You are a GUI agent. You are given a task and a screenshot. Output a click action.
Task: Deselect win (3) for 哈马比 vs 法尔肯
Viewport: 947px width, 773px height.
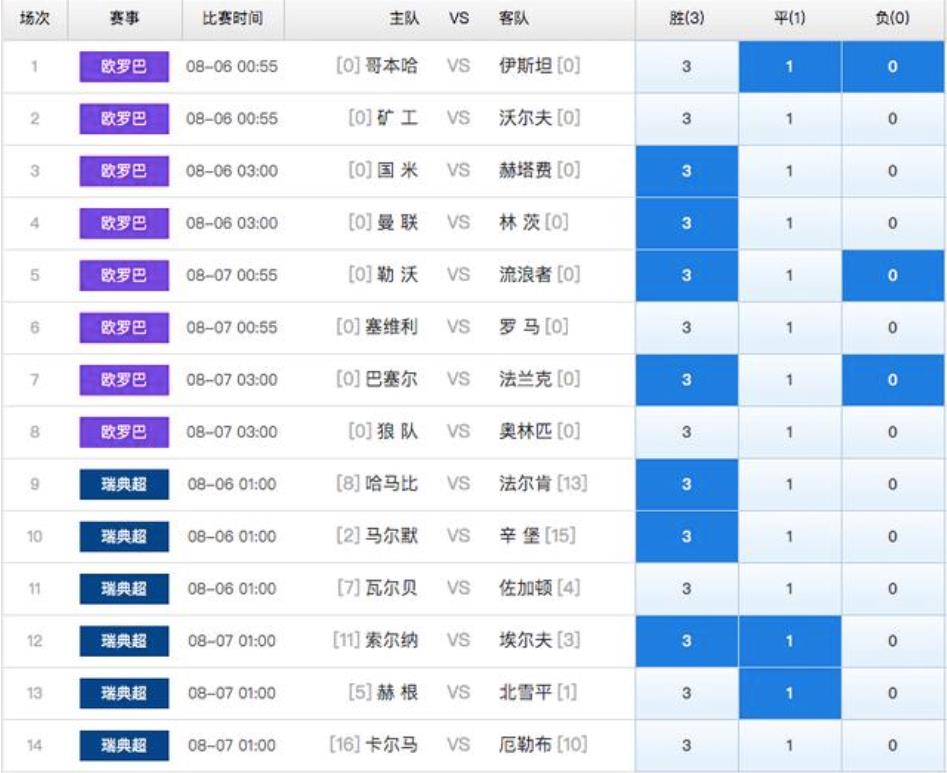(x=687, y=484)
